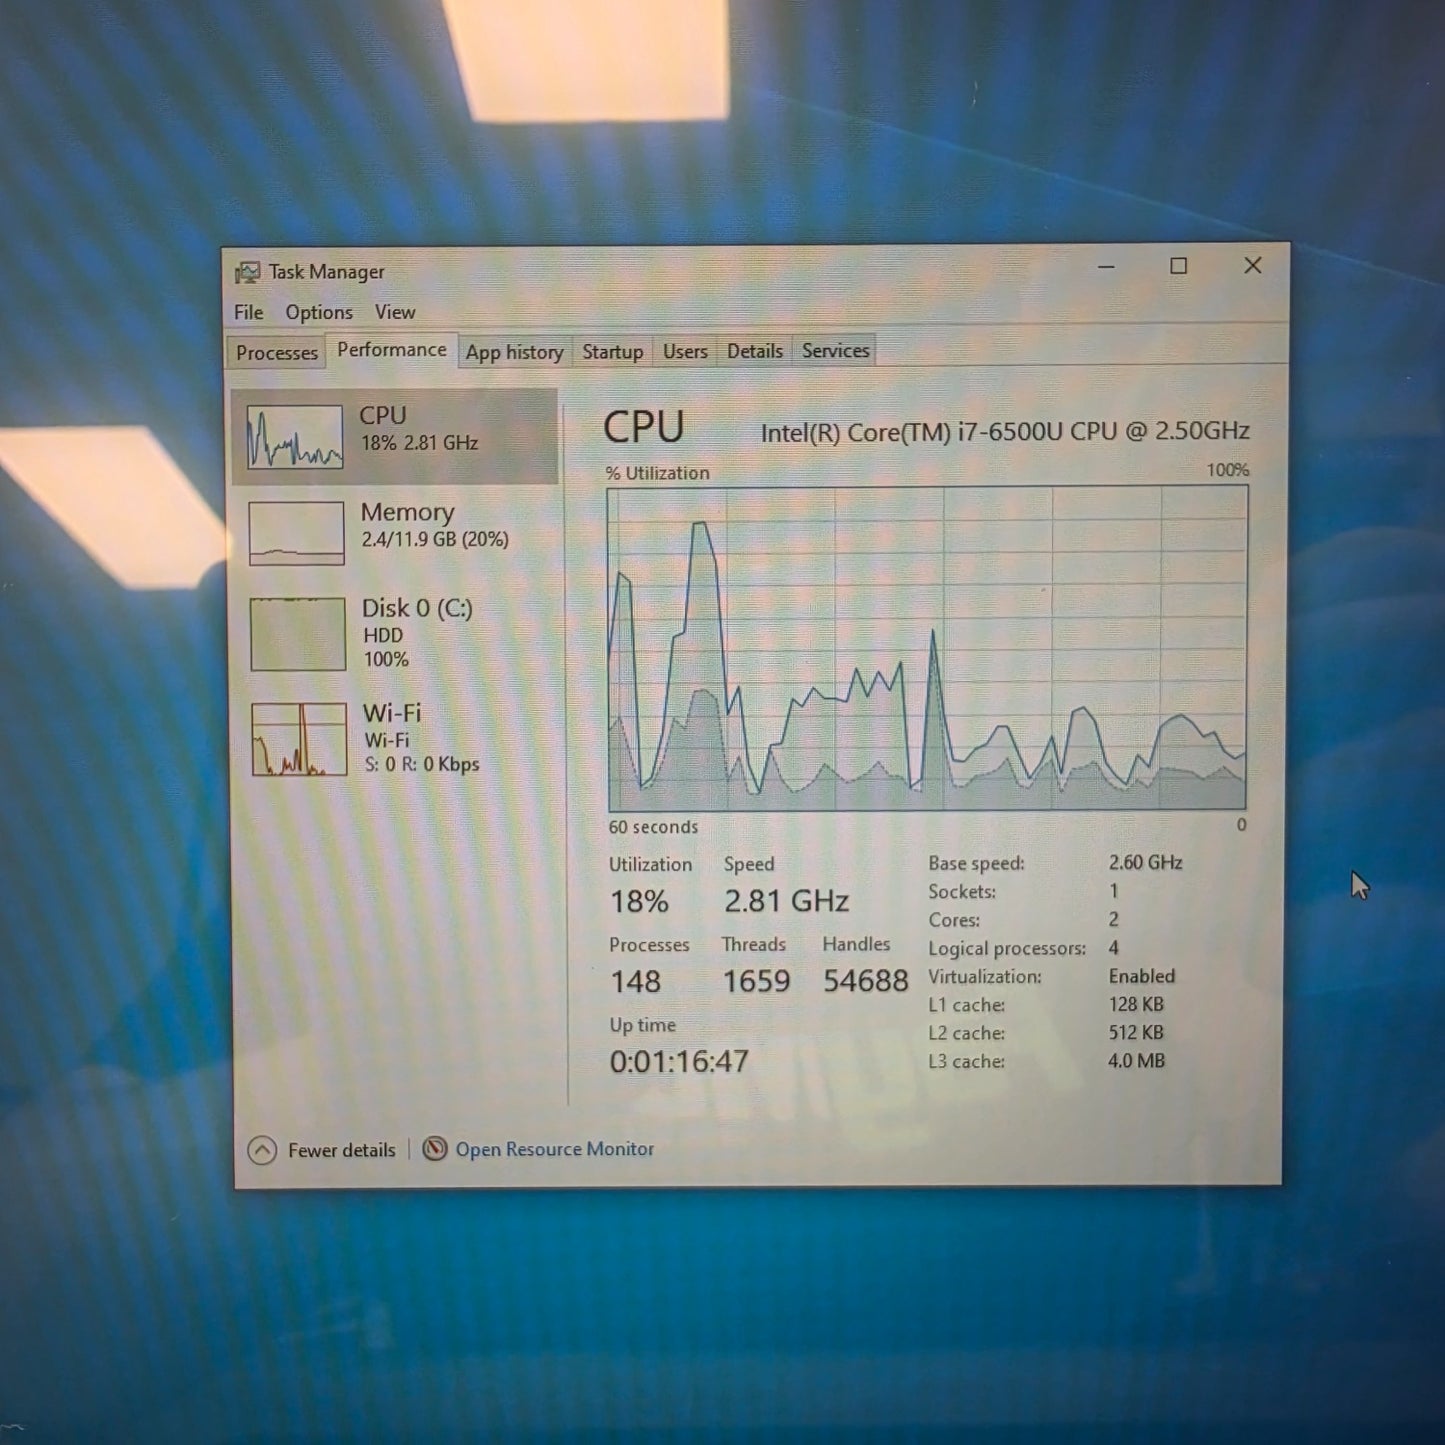Image resolution: width=1445 pixels, height=1445 pixels.
Task: Click the Logical processors label
Action: click(x=1007, y=948)
